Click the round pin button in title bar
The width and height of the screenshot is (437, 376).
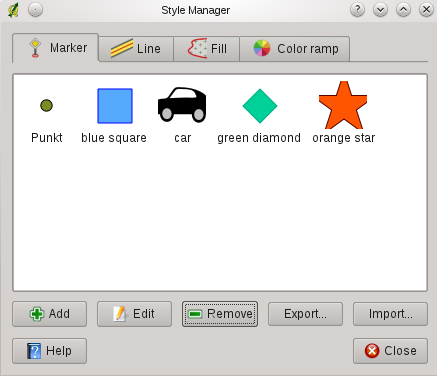click(35, 10)
